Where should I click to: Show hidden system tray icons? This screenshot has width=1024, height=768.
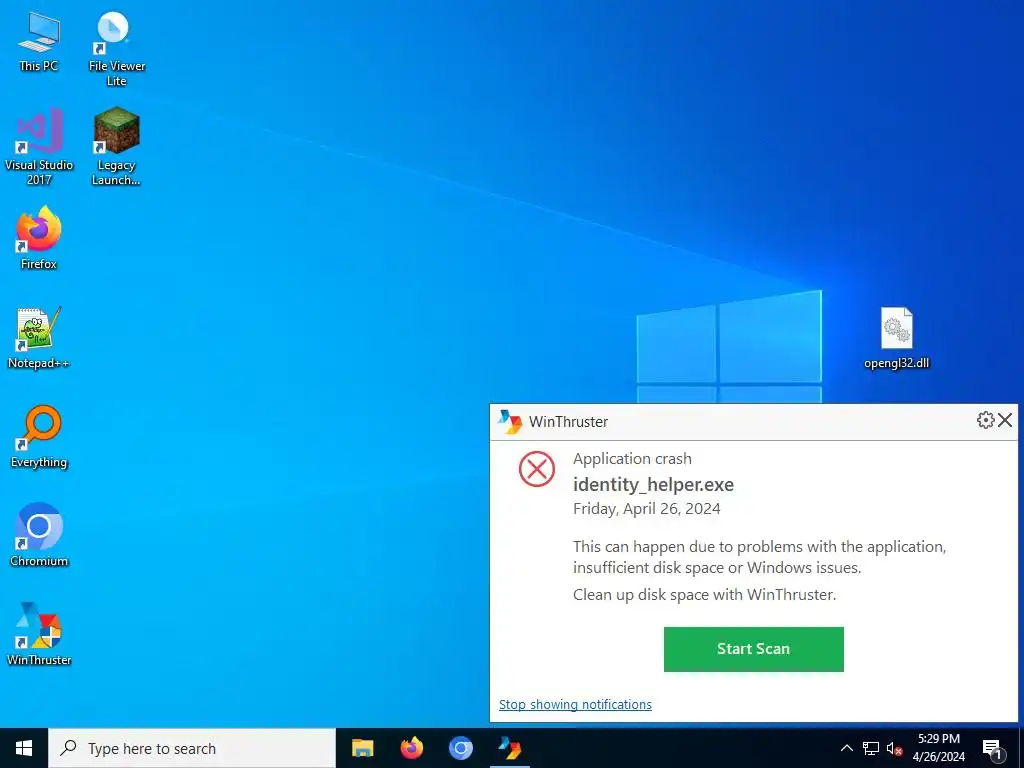point(846,748)
